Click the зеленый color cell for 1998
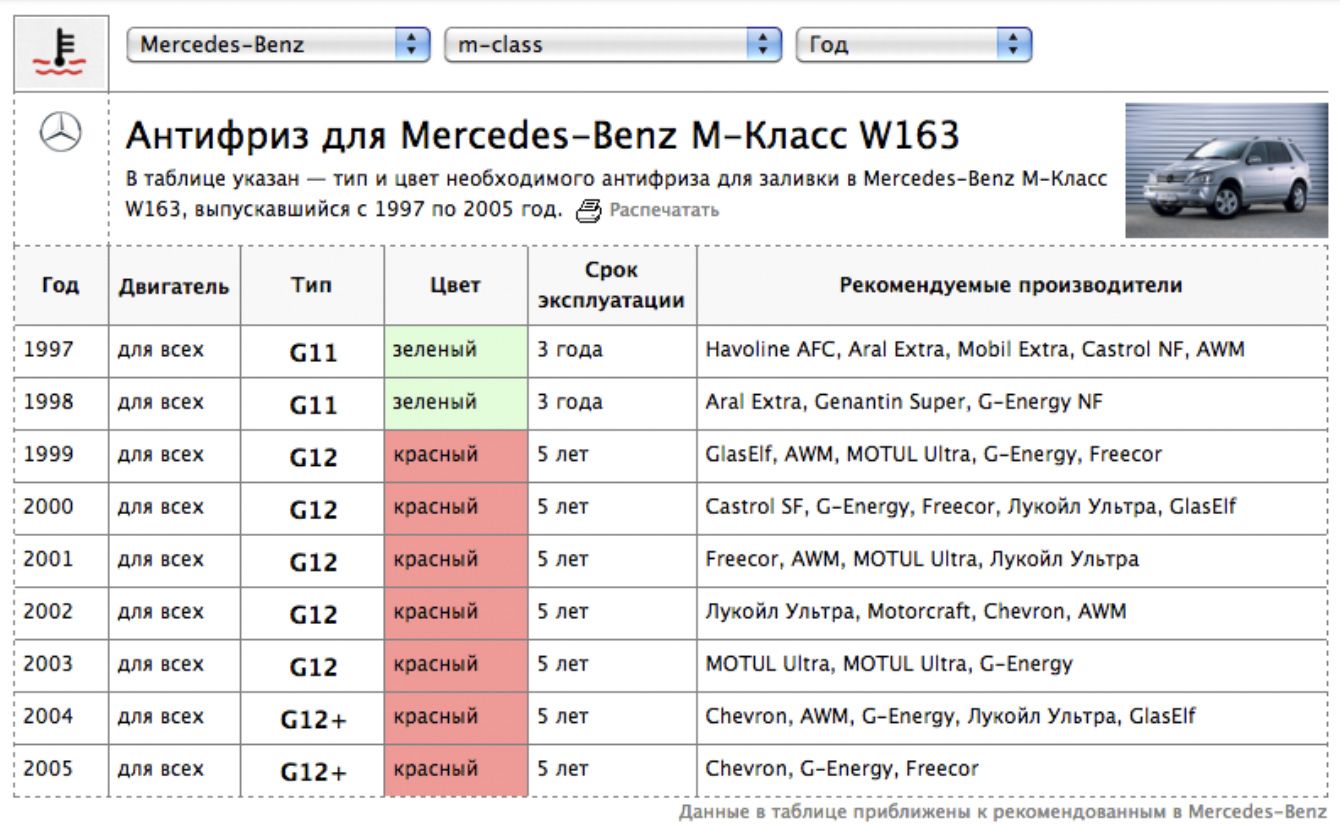Viewport: 1340px width, 830px height. coord(456,403)
